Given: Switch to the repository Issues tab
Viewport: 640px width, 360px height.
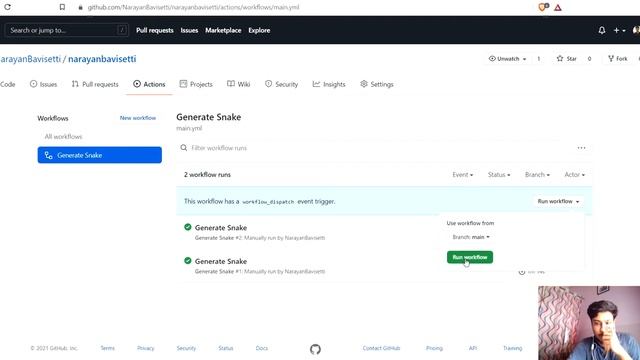Looking at the screenshot, I should coord(43,84).
